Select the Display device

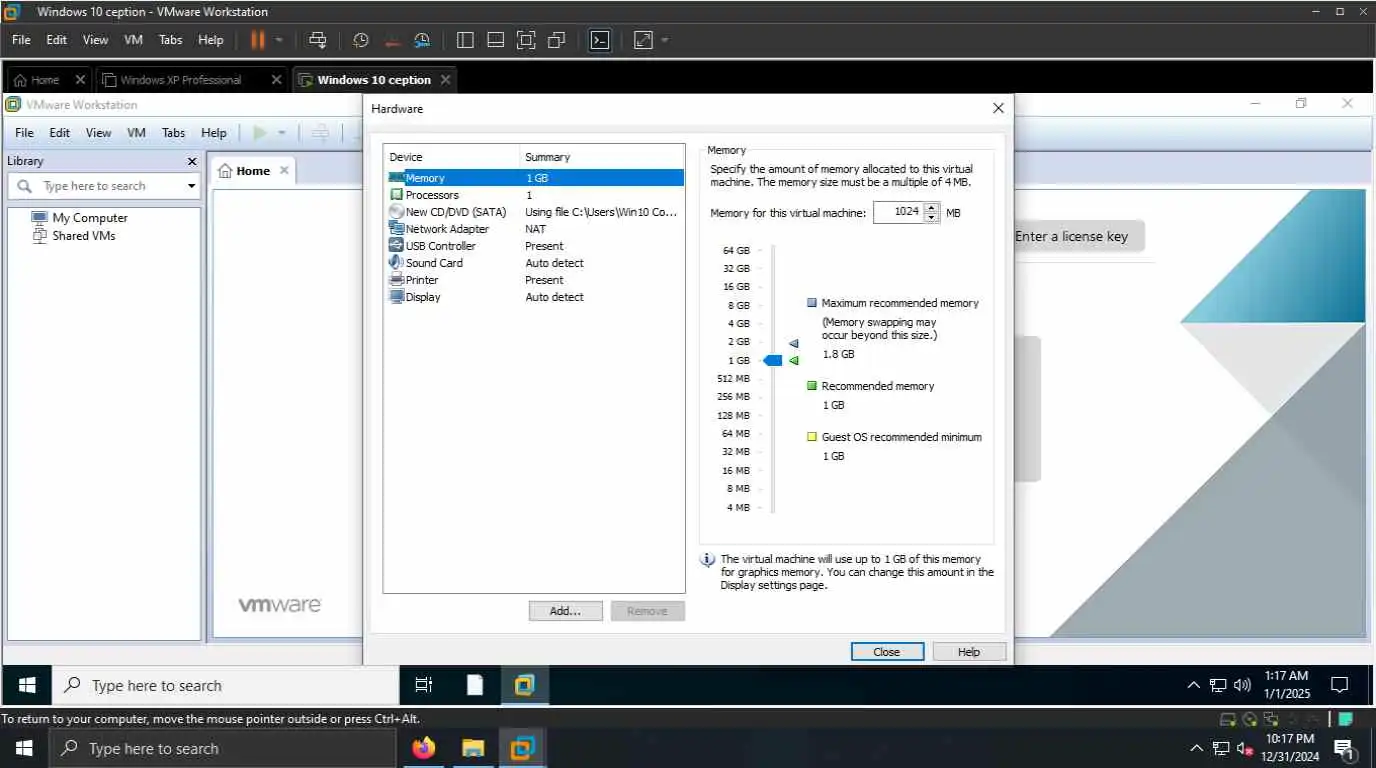pyautogui.click(x=534, y=297)
